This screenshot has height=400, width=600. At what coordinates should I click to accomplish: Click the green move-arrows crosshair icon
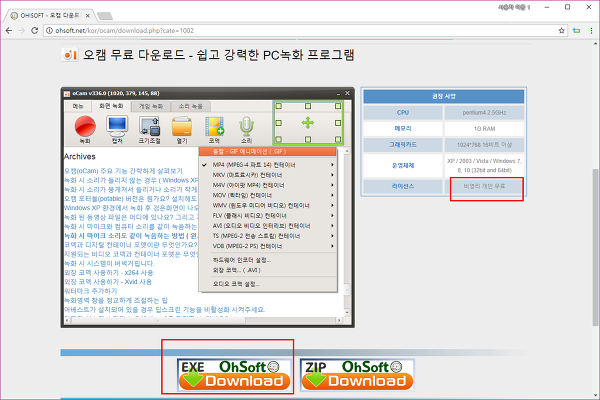(x=308, y=123)
